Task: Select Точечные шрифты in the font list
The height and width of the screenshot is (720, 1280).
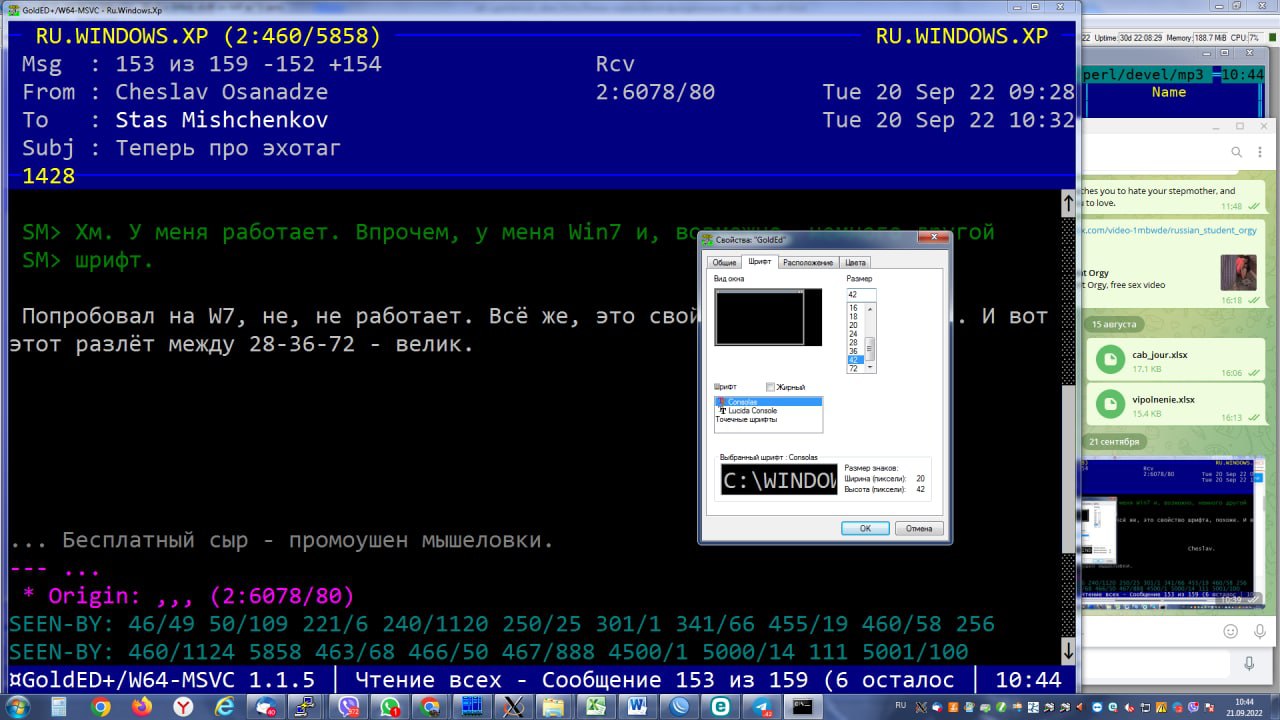Action: [768, 420]
